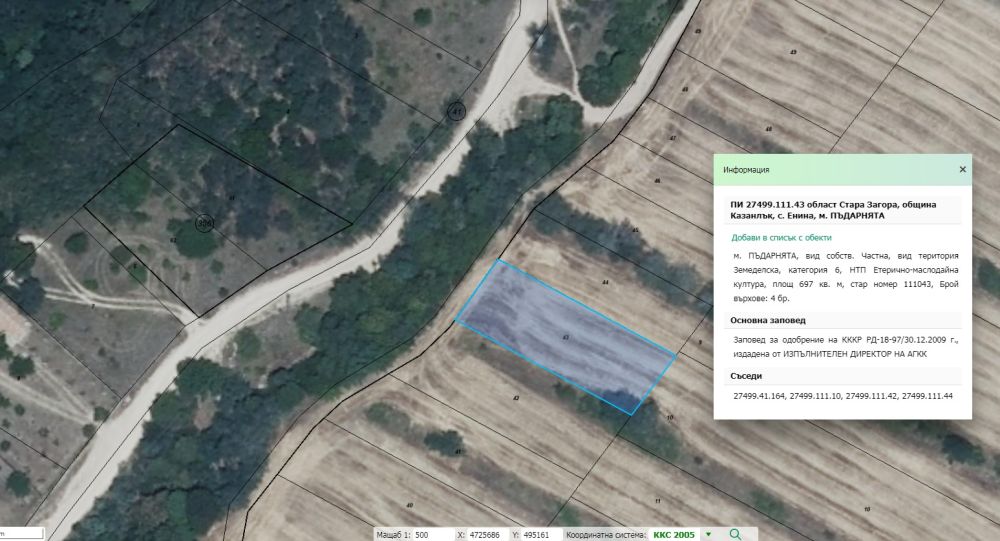Click the circled 306 marker in the forest

(205, 222)
